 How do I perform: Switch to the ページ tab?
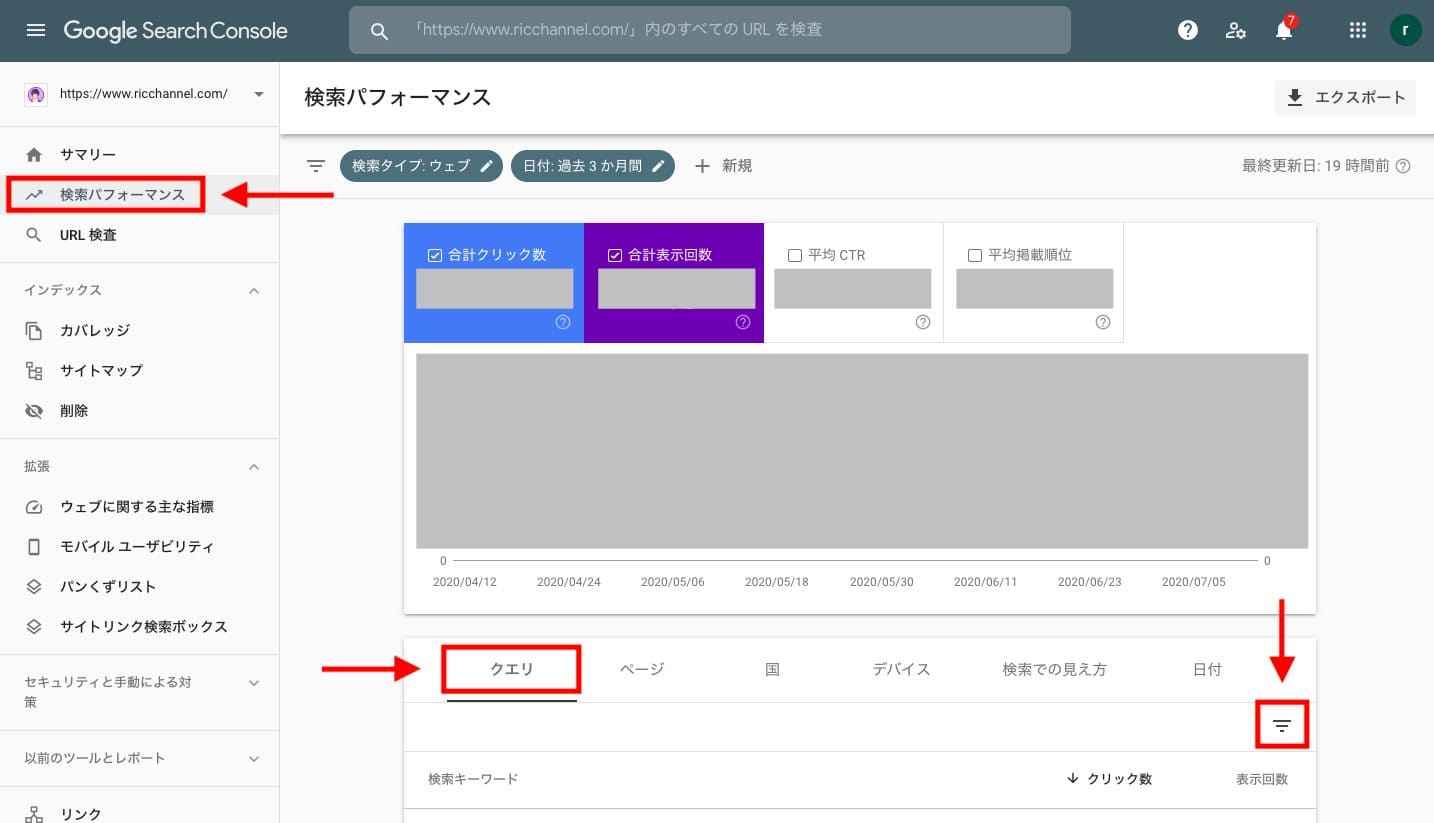[642, 670]
